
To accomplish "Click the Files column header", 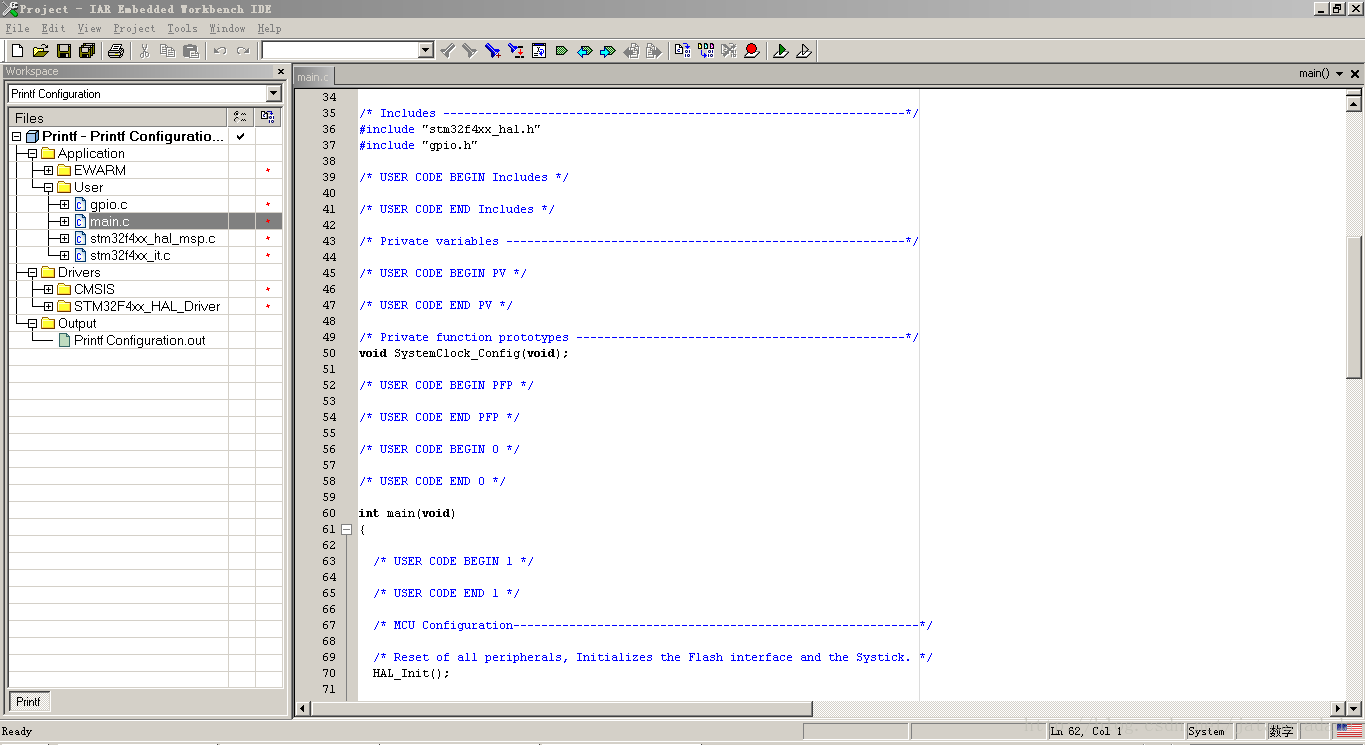I will tap(118, 118).
